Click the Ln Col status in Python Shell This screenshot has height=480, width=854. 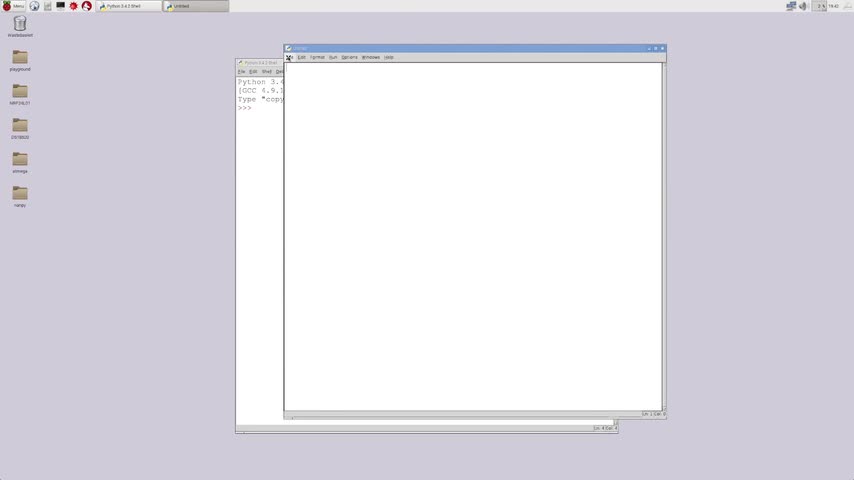tap(605, 428)
